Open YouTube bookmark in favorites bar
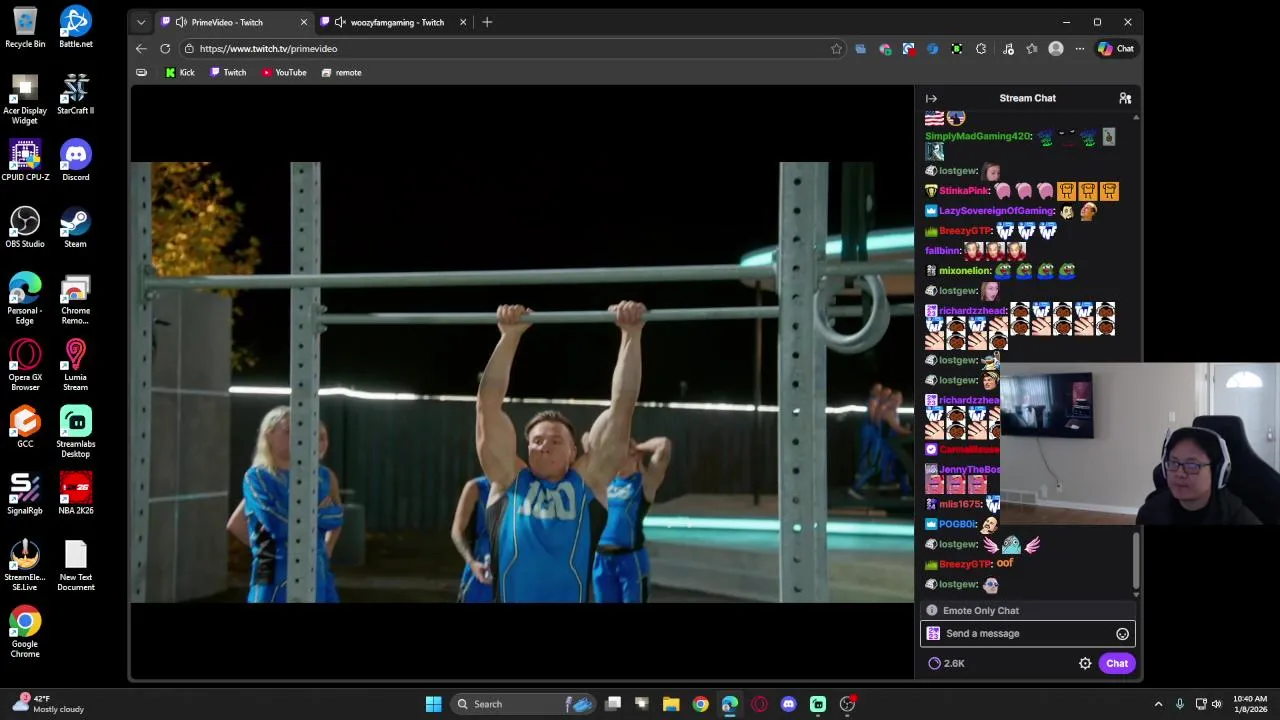 tap(284, 73)
